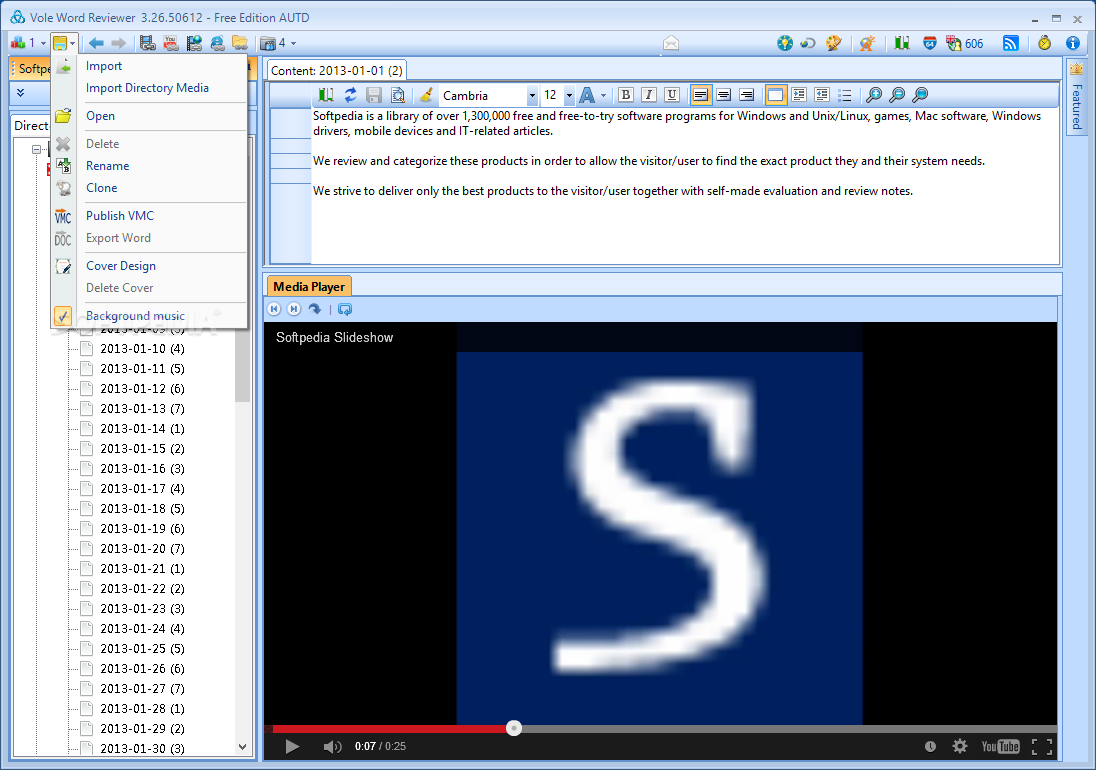Mute the video volume speaker
1096x770 pixels.
pyautogui.click(x=332, y=746)
